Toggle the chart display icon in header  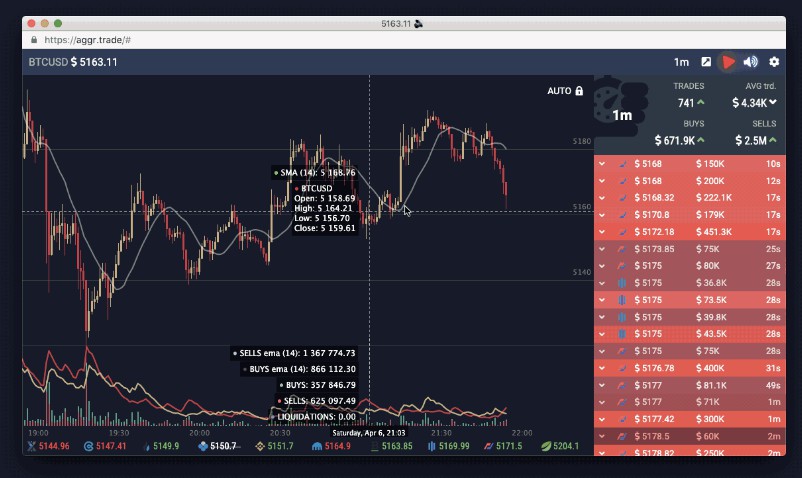click(707, 62)
